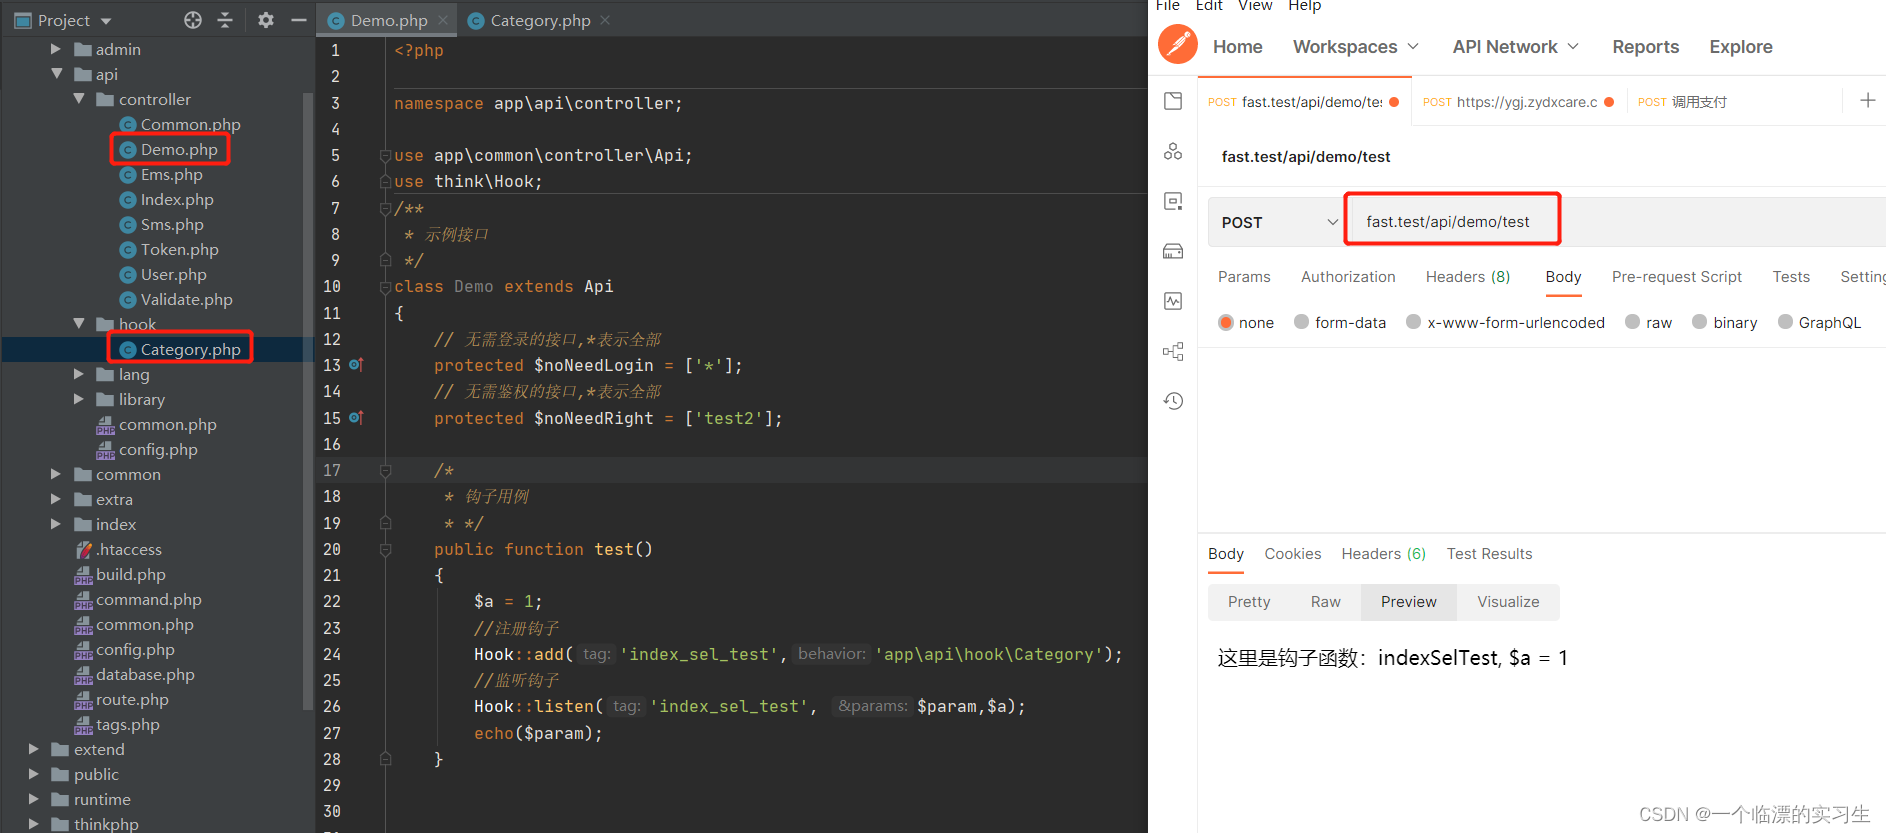Open Demo.php file in project tree
Viewport: 1886px width, 833px height.
[179, 149]
